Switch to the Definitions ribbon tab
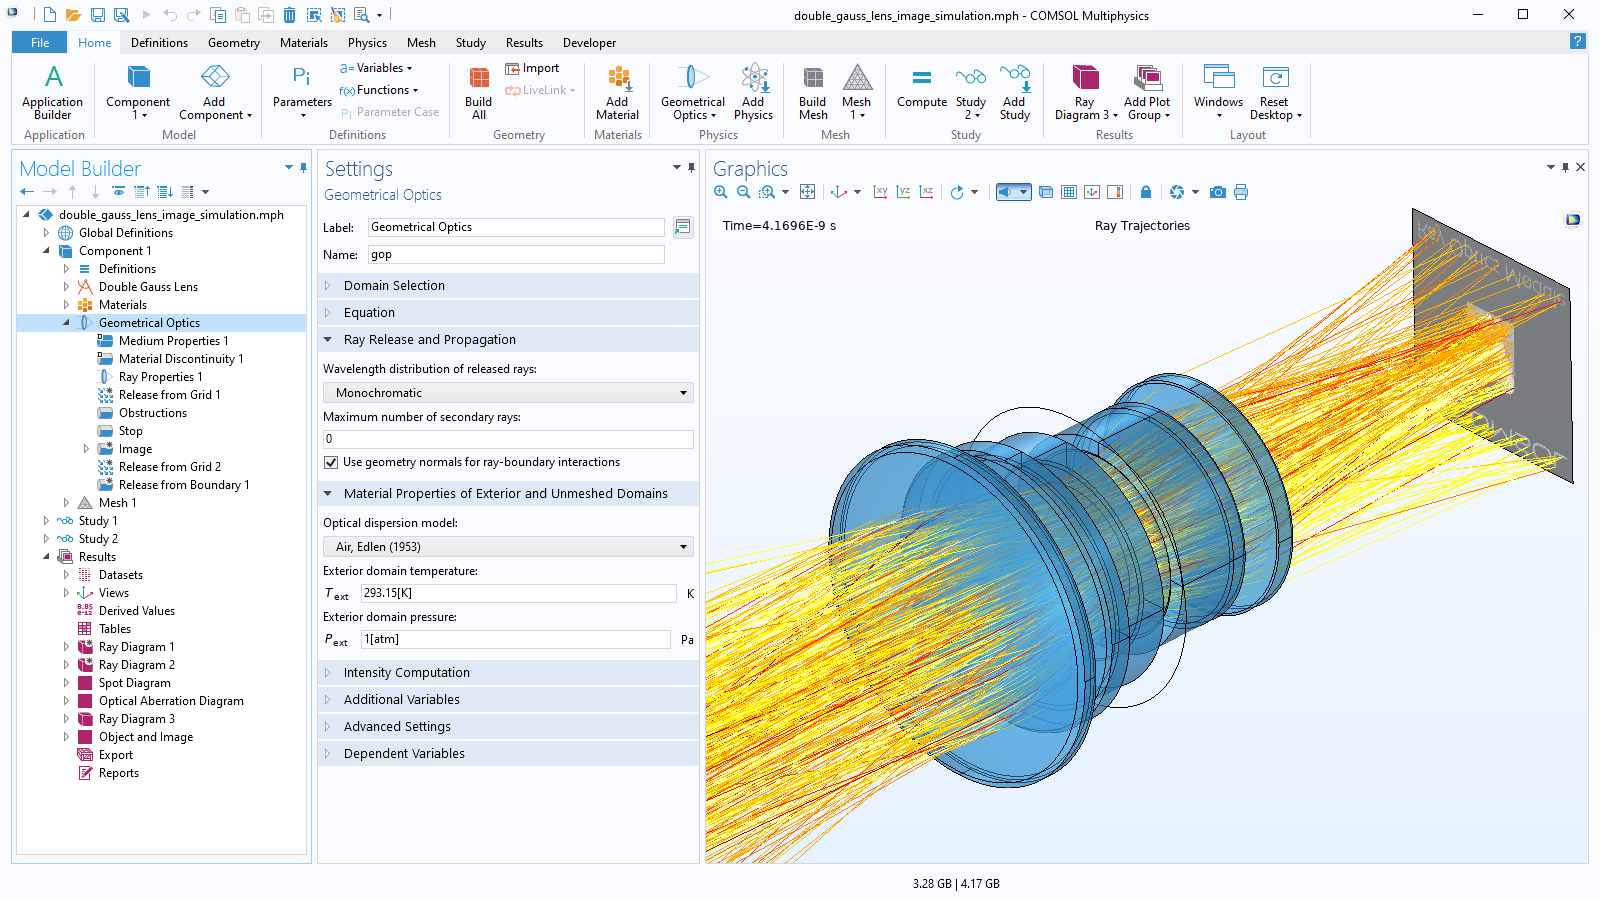The height and width of the screenshot is (900, 1600). 159,43
